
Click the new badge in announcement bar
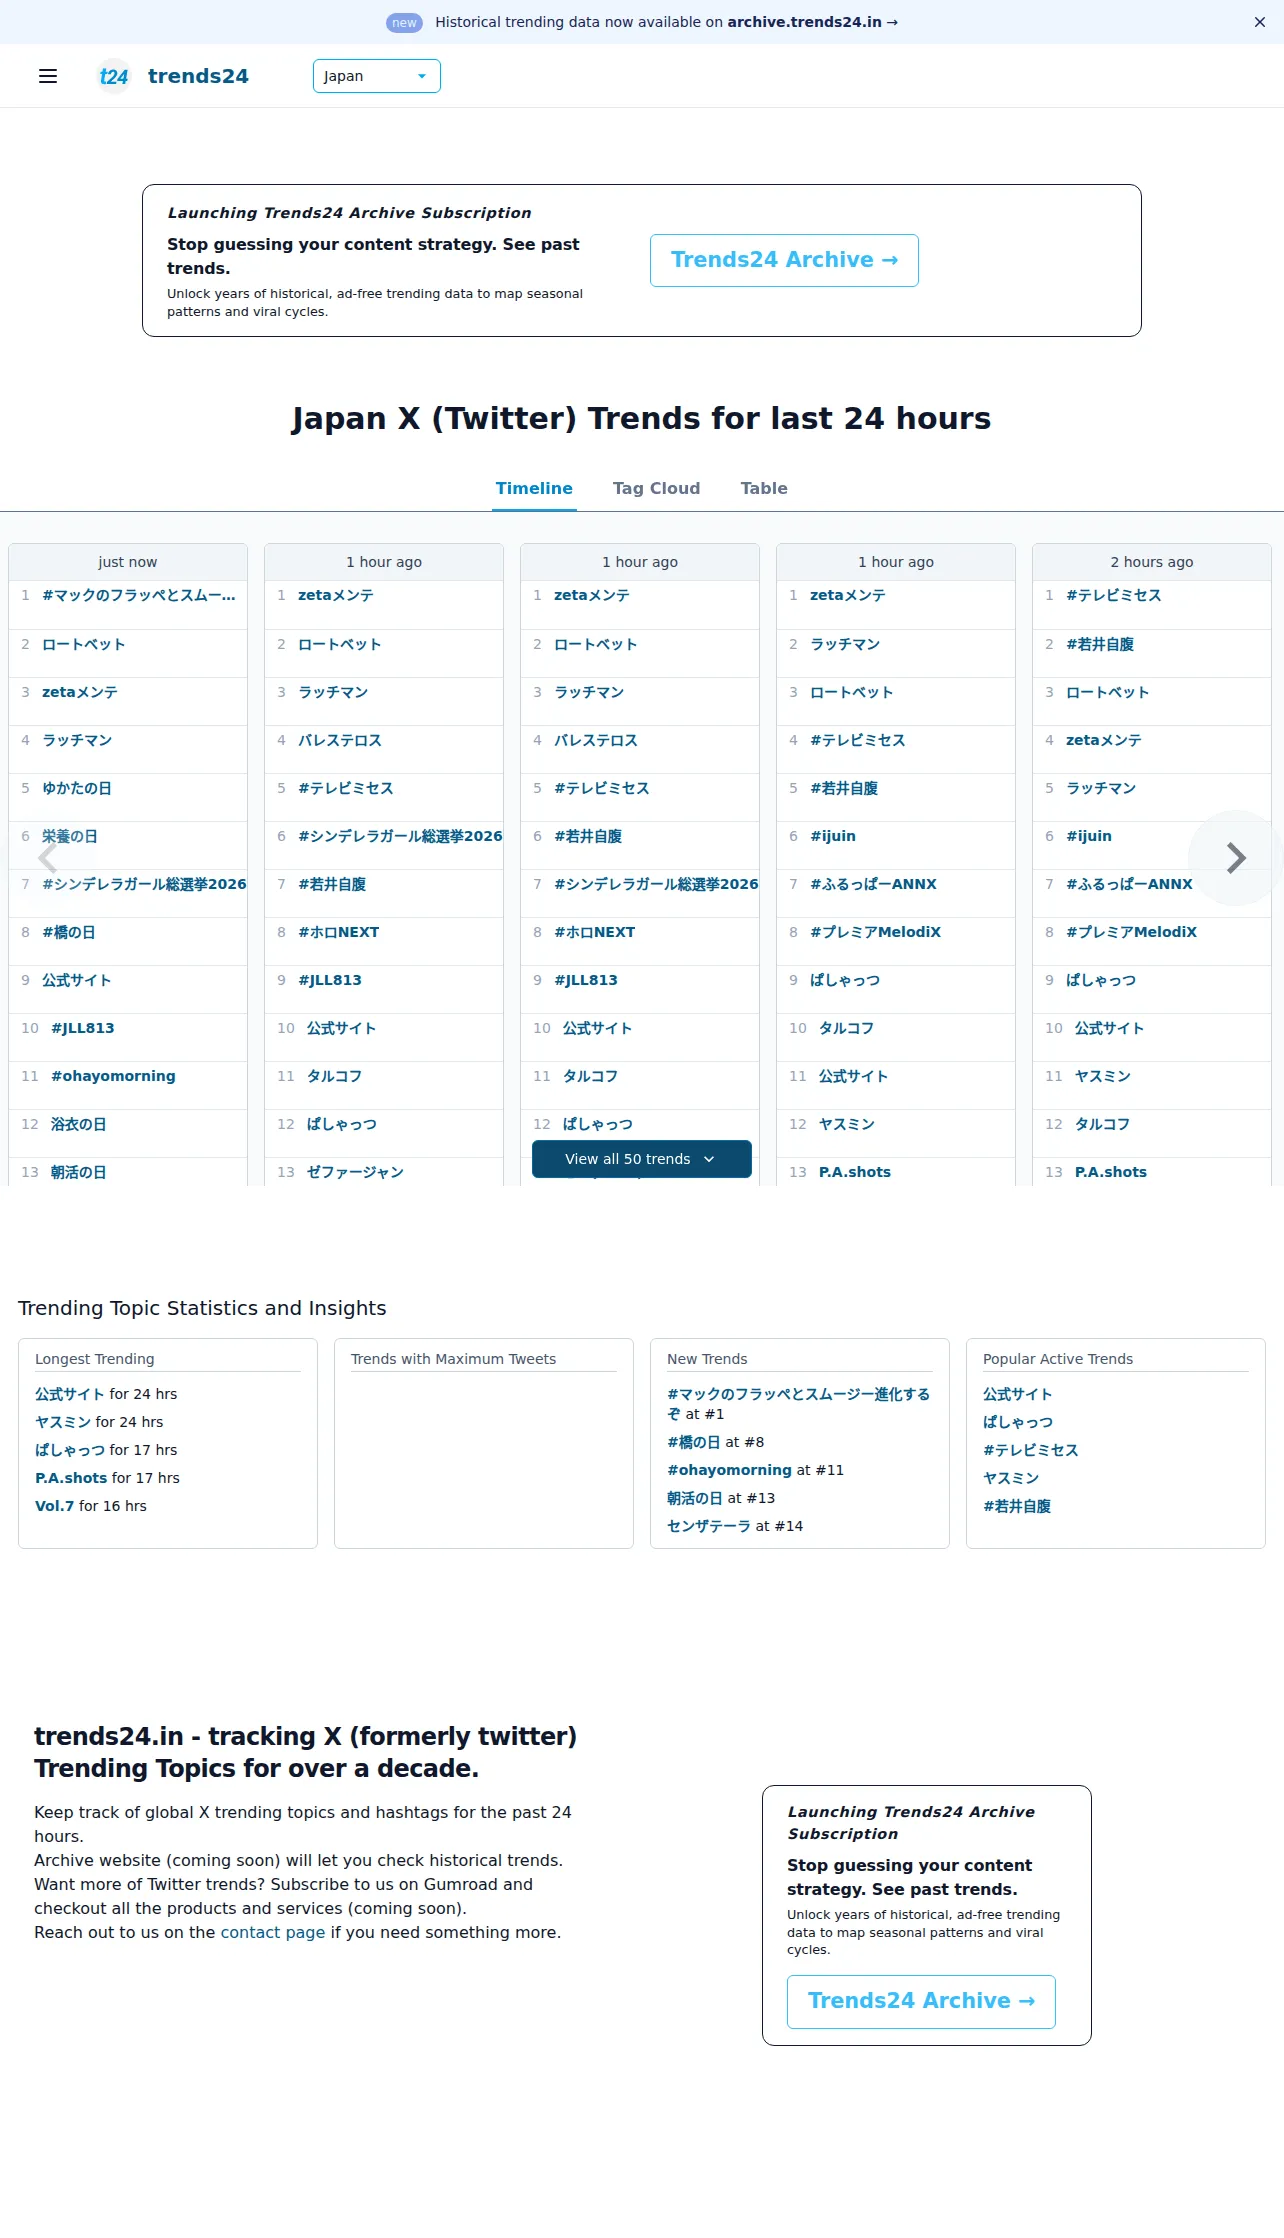pos(404,22)
